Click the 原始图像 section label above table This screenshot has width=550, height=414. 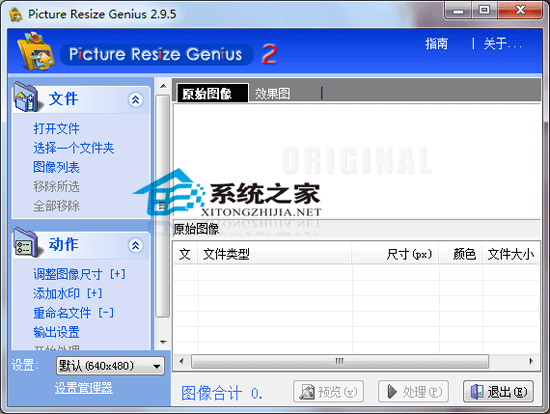coord(196,229)
